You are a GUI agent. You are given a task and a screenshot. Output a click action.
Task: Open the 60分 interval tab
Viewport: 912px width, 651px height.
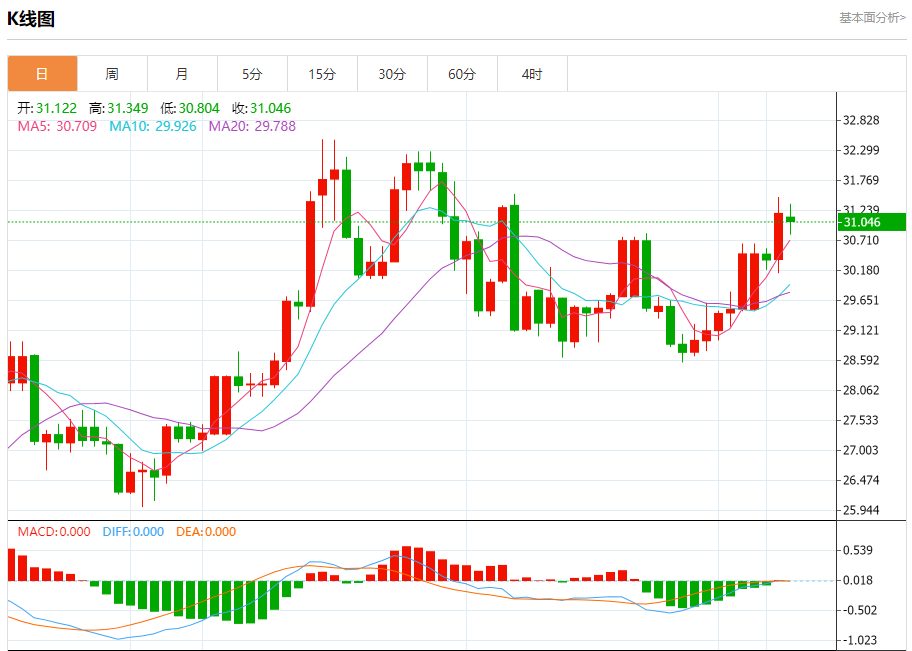point(462,74)
